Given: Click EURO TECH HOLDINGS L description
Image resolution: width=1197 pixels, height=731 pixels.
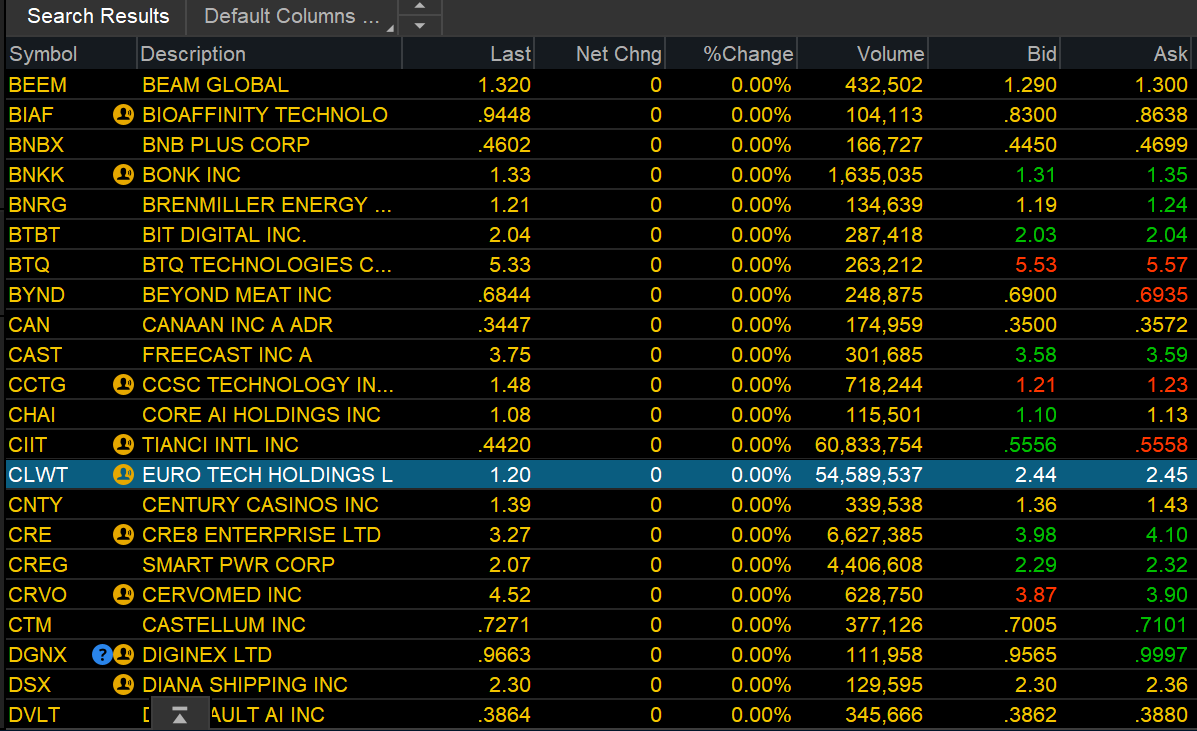Looking at the screenshot, I should [267, 475].
